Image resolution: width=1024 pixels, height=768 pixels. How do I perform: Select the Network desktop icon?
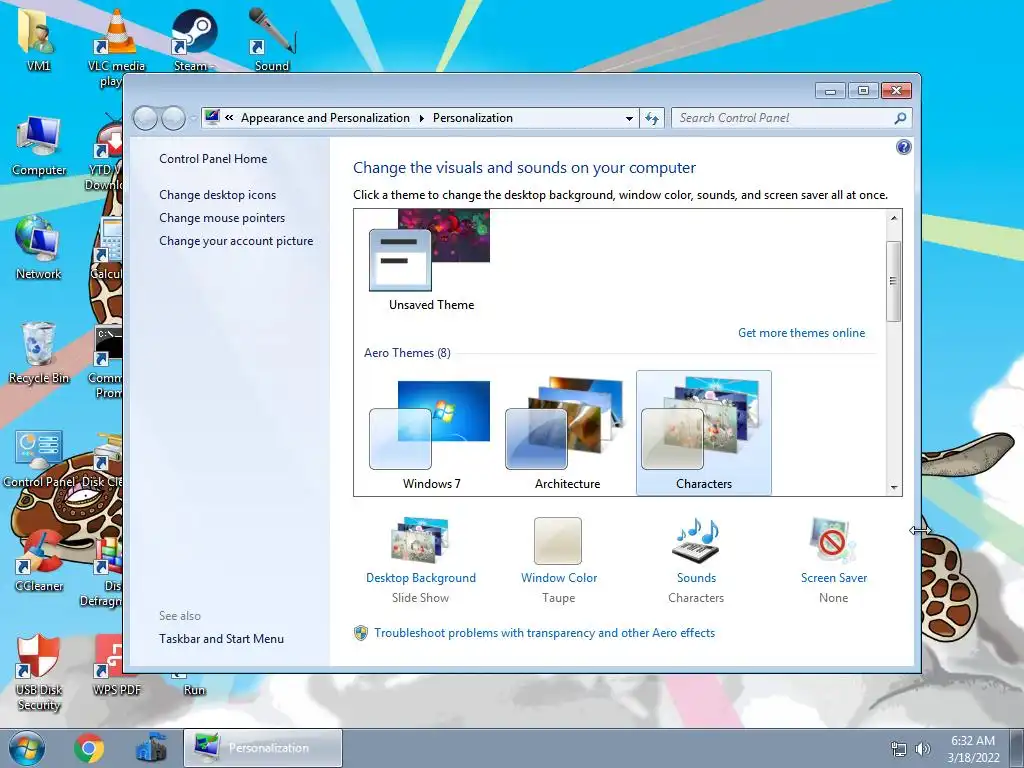[38, 248]
